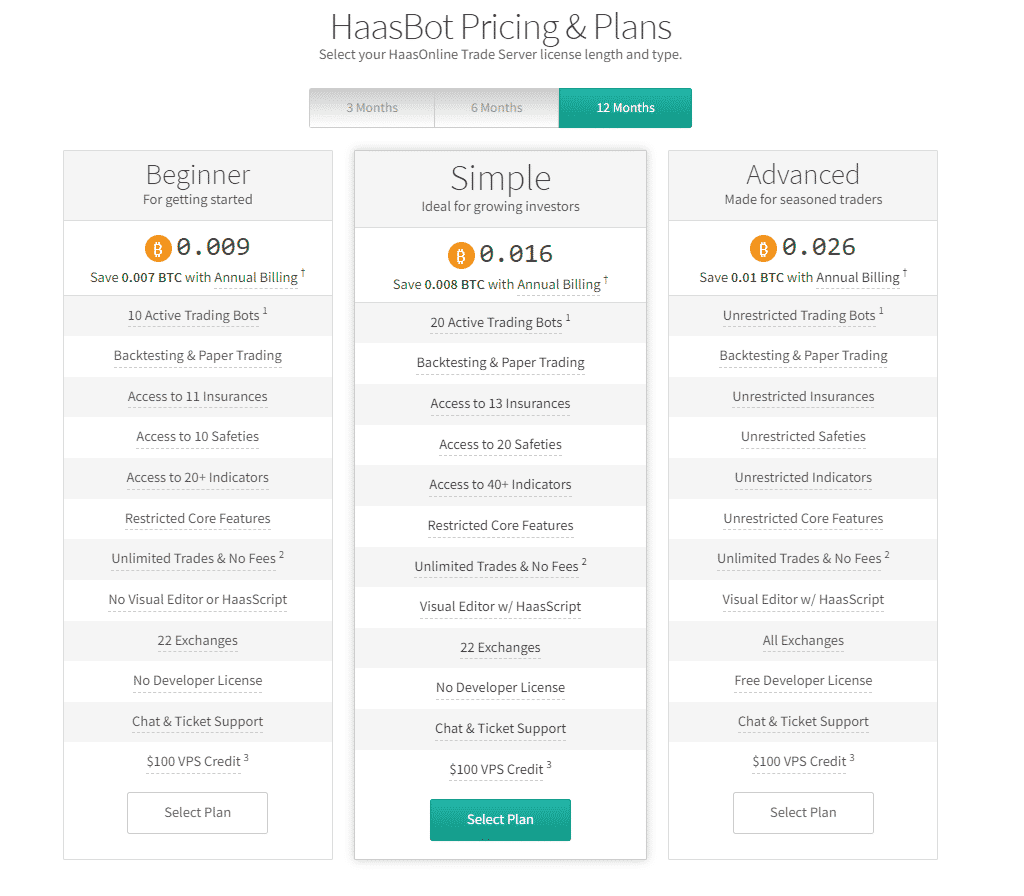This screenshot has width=1024, height=896.
Task: Click $100 VPS Credit in Simple plan
Action: (x=496, y=769)
